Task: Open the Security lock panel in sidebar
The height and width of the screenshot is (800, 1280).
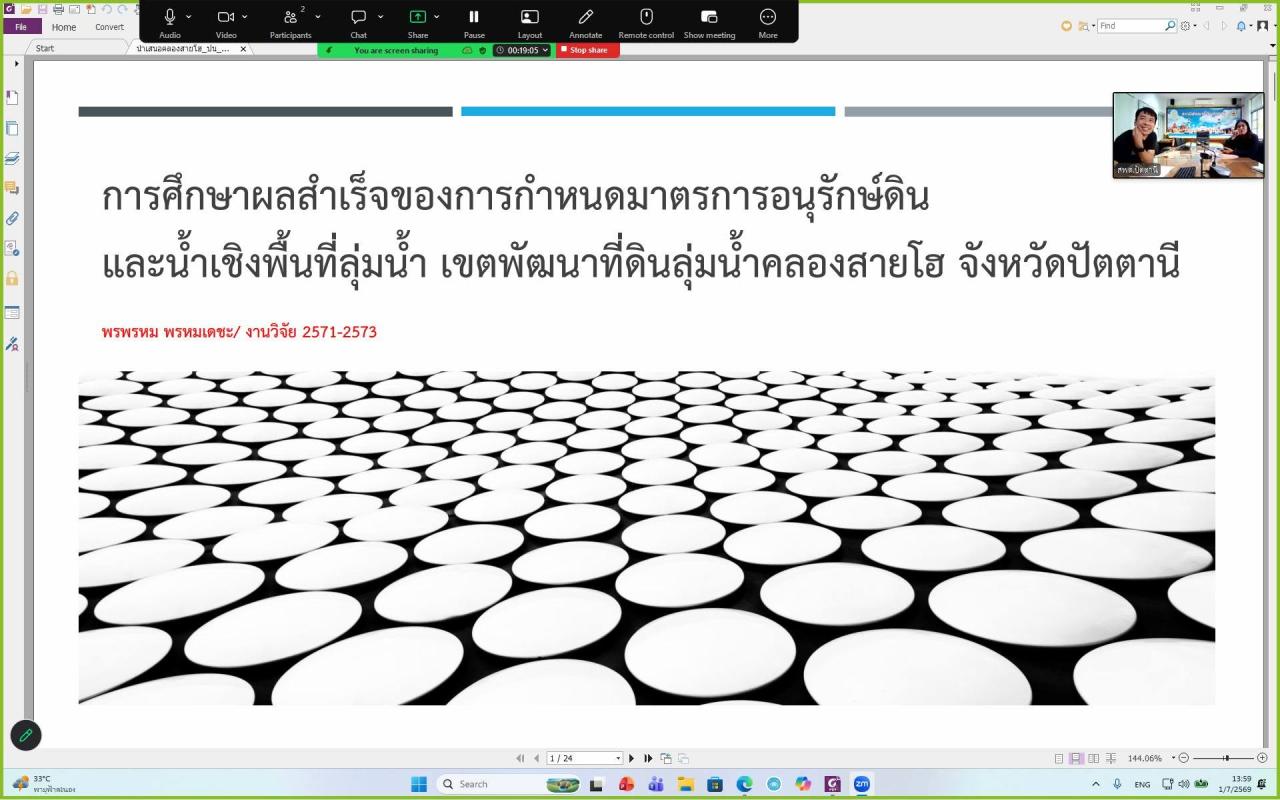Action: pos(12,278)
